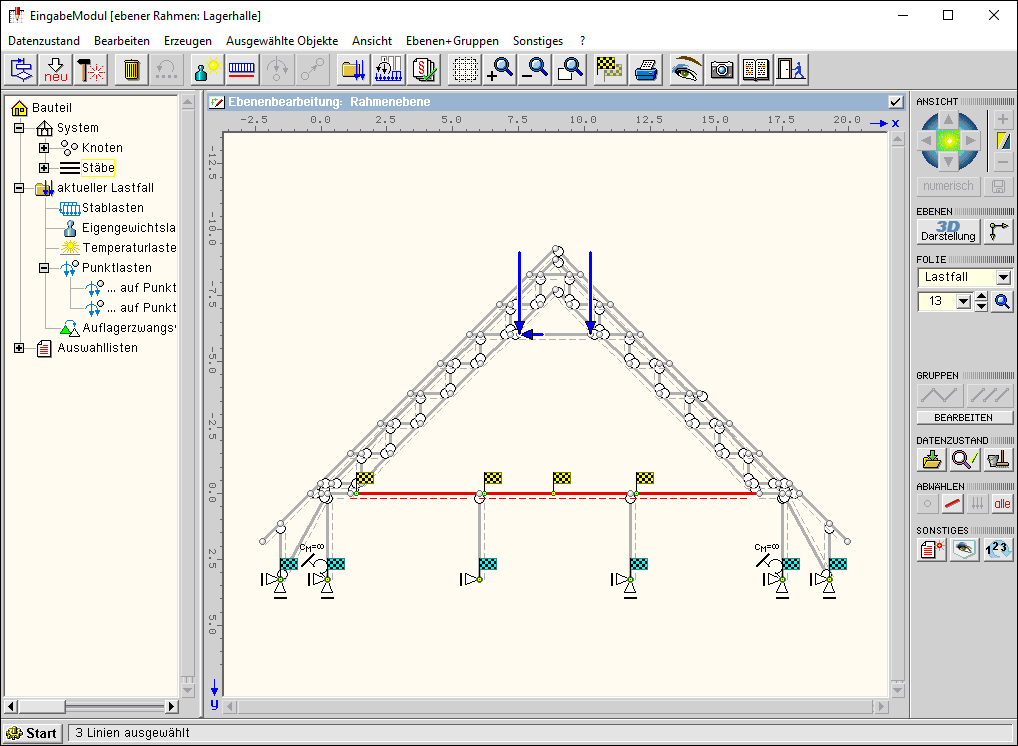
Task: Open the Lastfall folie dropdown
Action: coord(1003,277)
